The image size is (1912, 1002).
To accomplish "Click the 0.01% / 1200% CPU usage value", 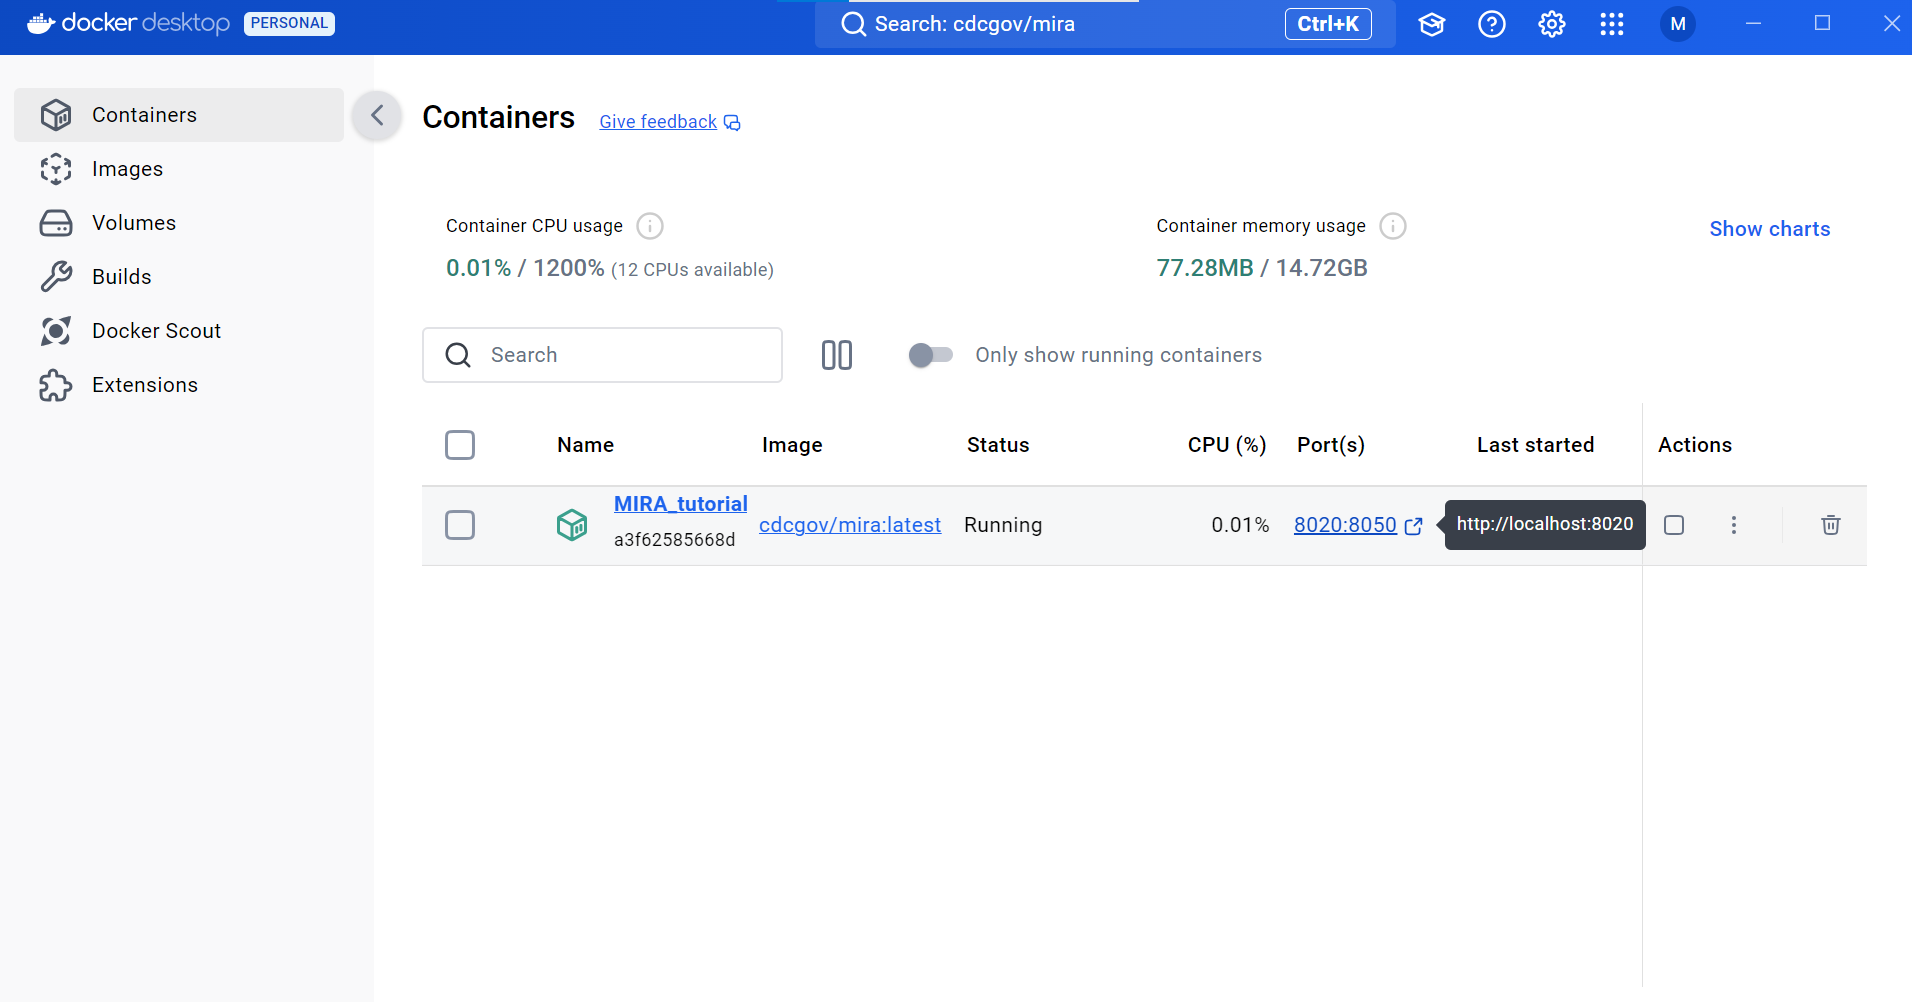I will pyautogui.click(x=525, y=268).
